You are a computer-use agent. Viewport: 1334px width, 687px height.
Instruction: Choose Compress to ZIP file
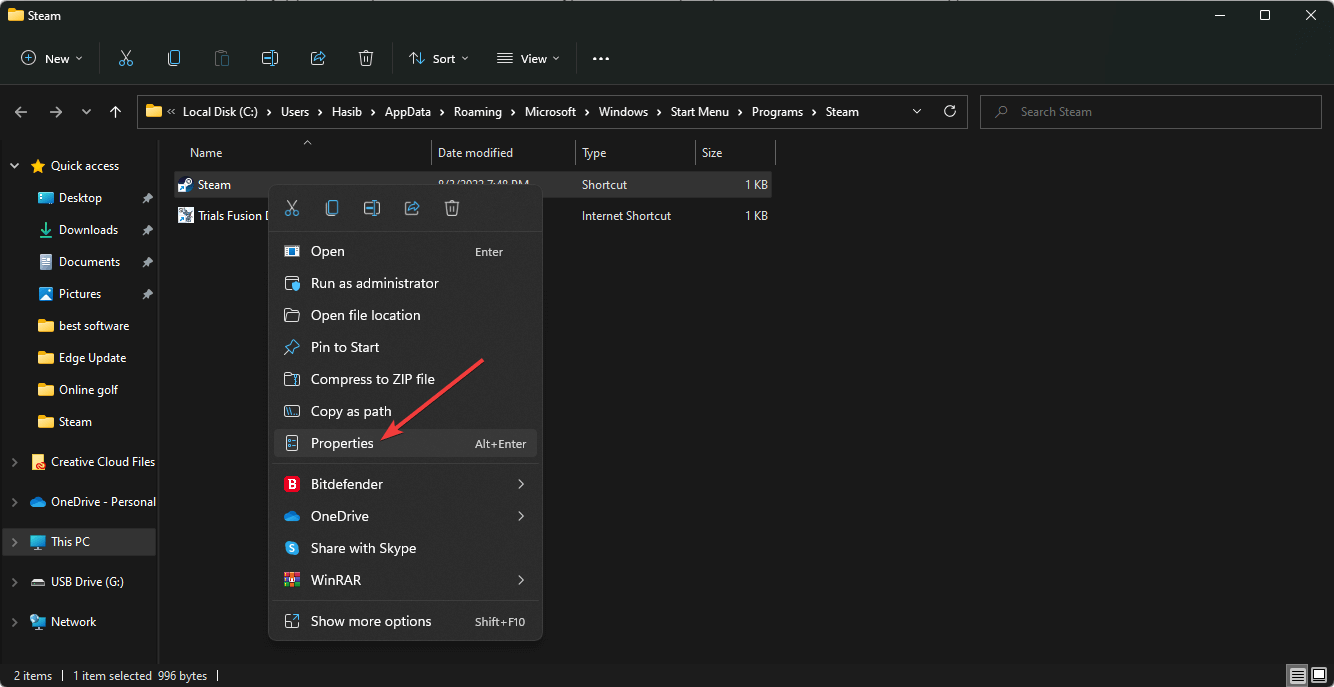[406, 379]
